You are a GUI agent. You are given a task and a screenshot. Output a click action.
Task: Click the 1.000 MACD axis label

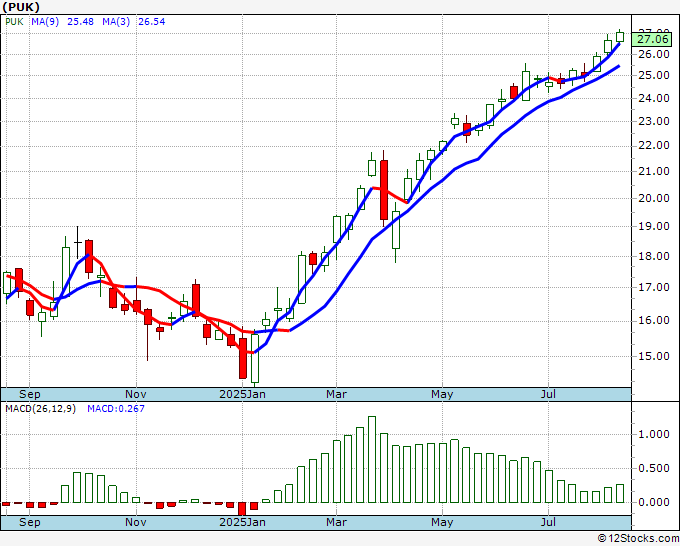point(654,435)
